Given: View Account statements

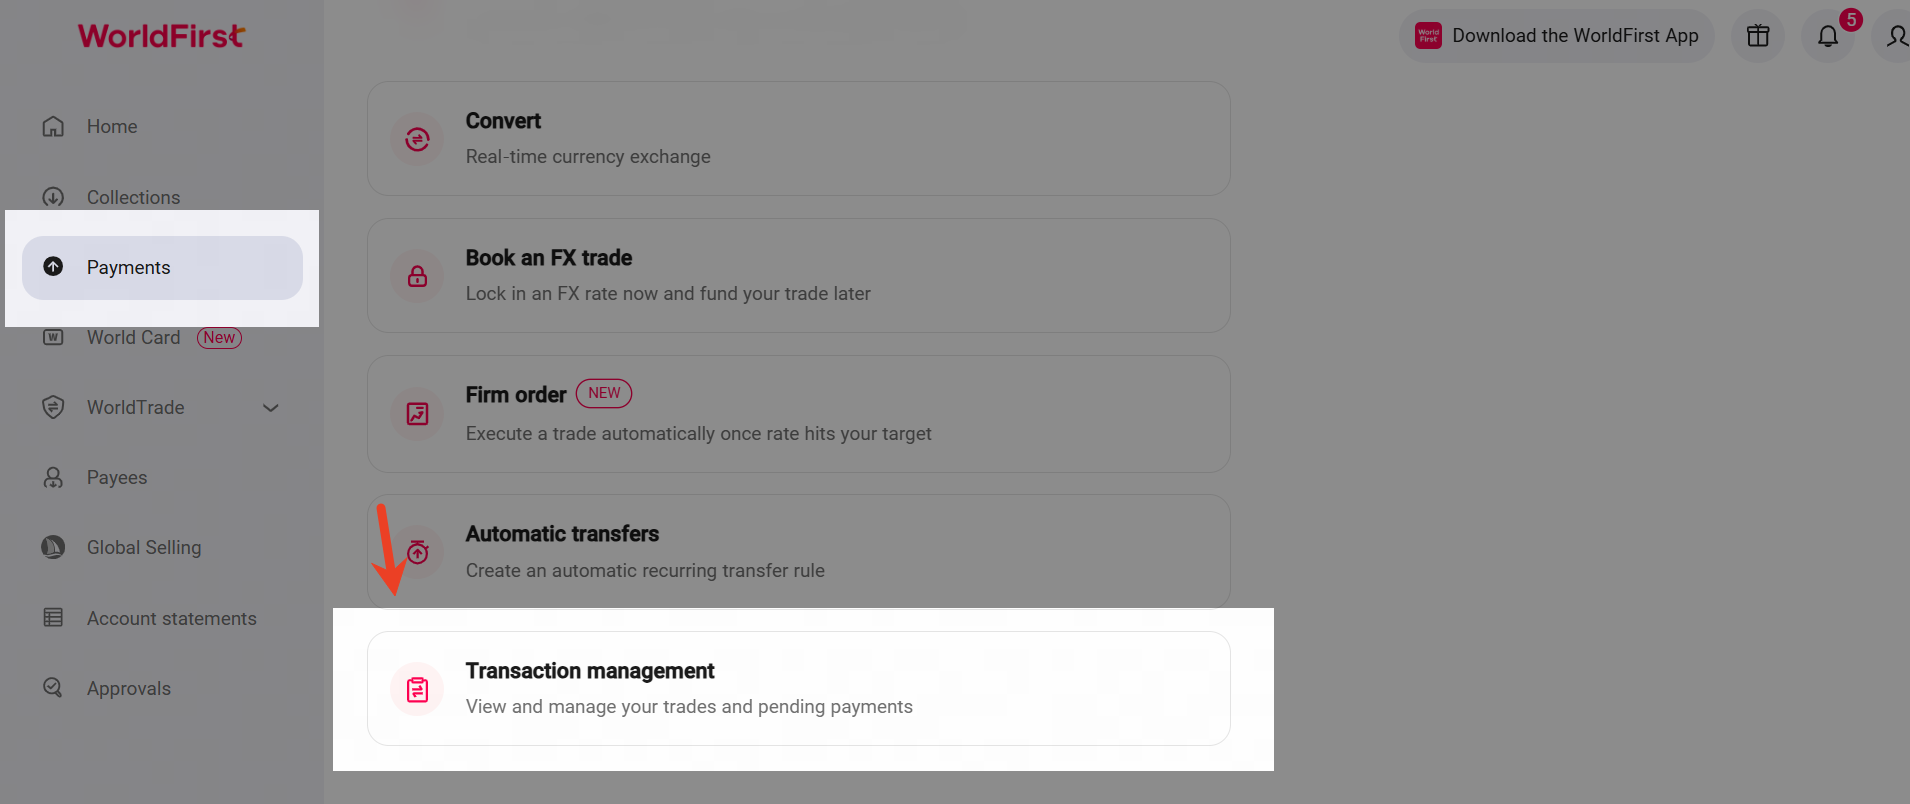Looking at the screenshot, I should pos(171,619).
